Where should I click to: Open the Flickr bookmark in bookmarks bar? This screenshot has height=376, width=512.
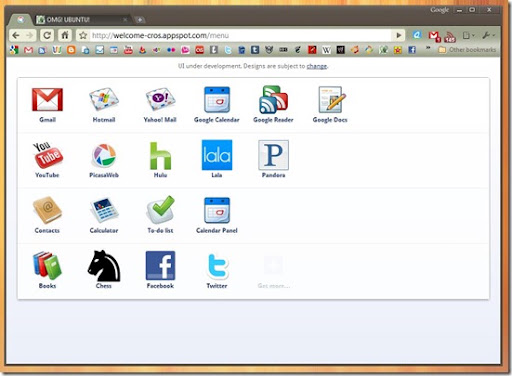[171, 50]
